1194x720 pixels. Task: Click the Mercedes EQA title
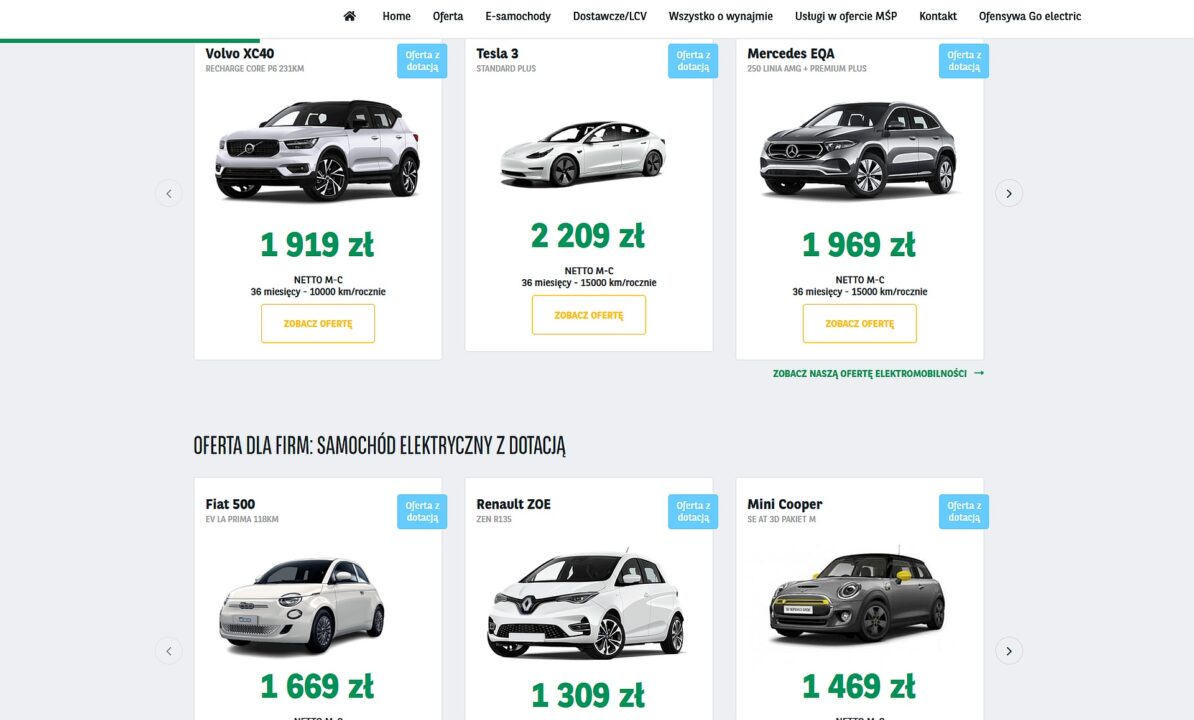[790, 53]
